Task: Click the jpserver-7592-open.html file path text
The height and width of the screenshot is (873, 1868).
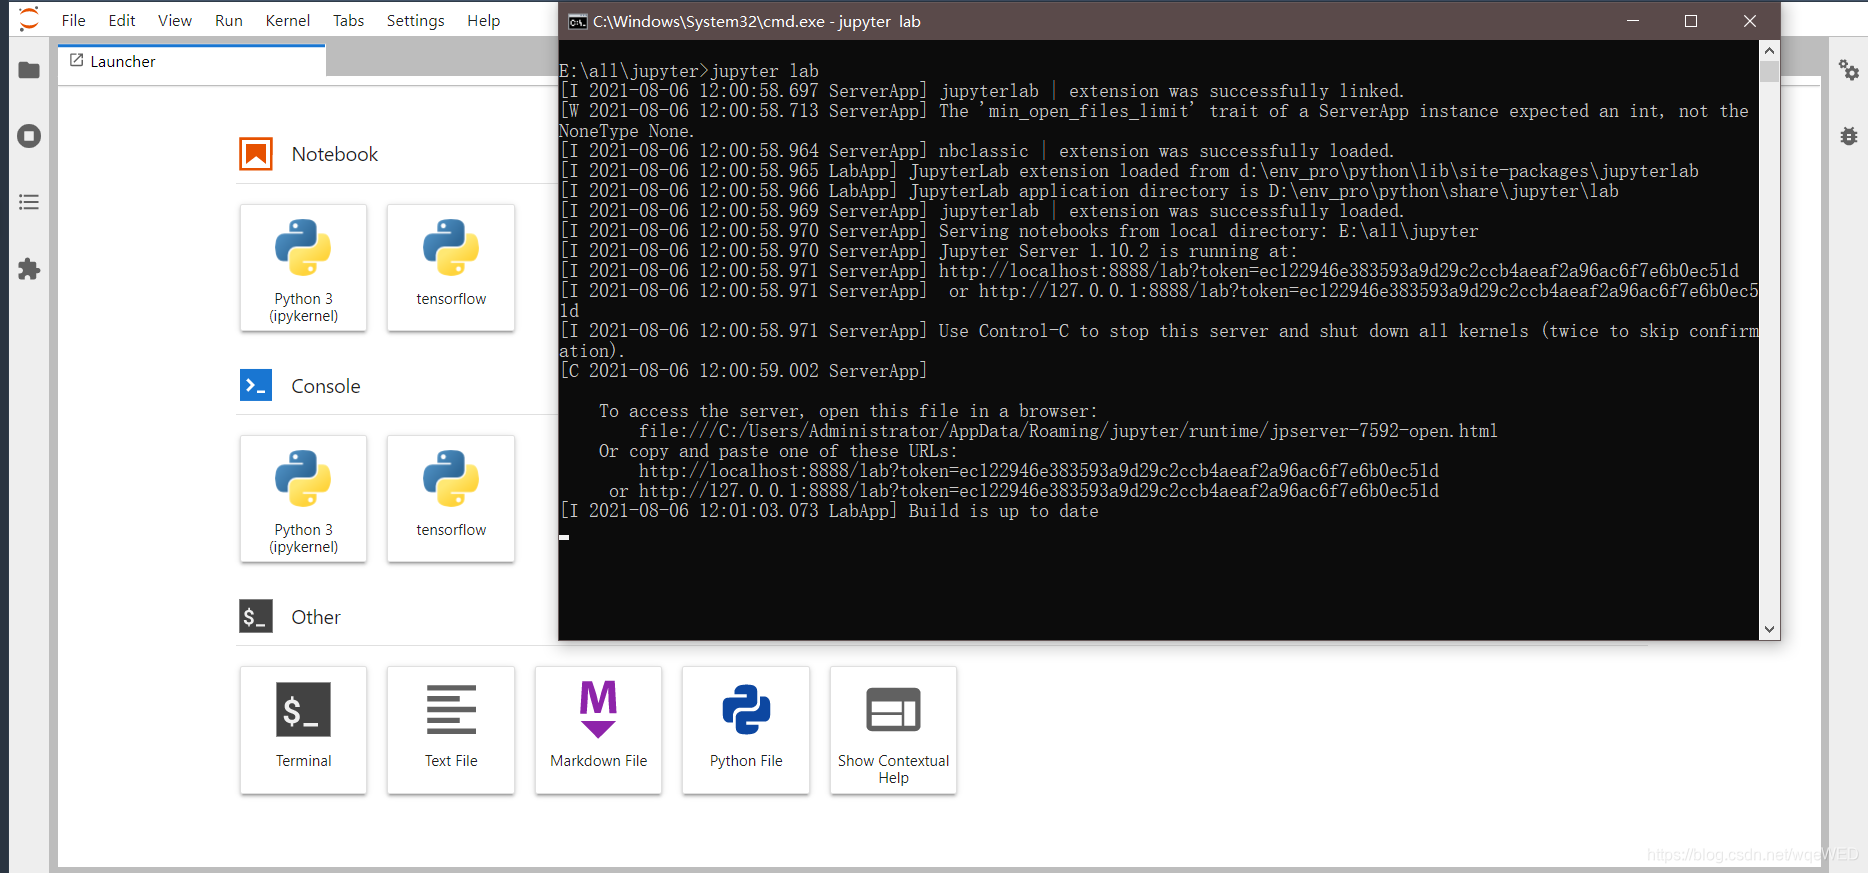Action: pos(1068,431)
